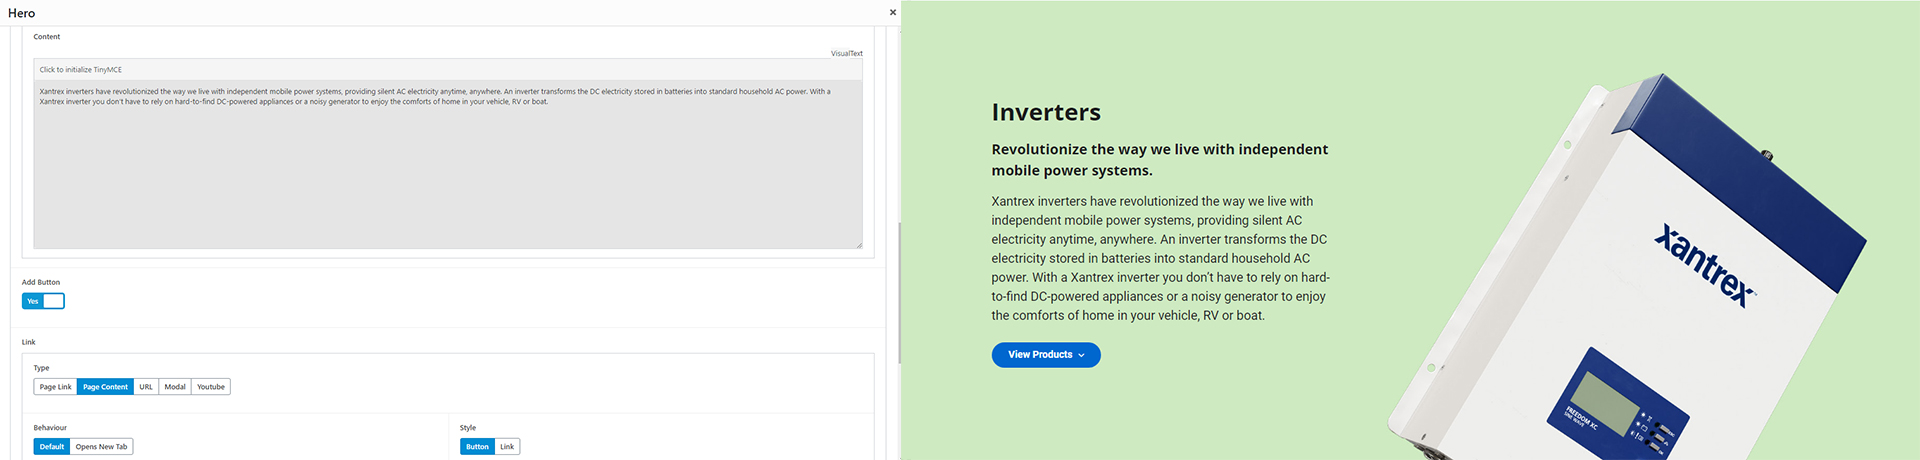Switch content editor to Text tab

pos(856,54)
